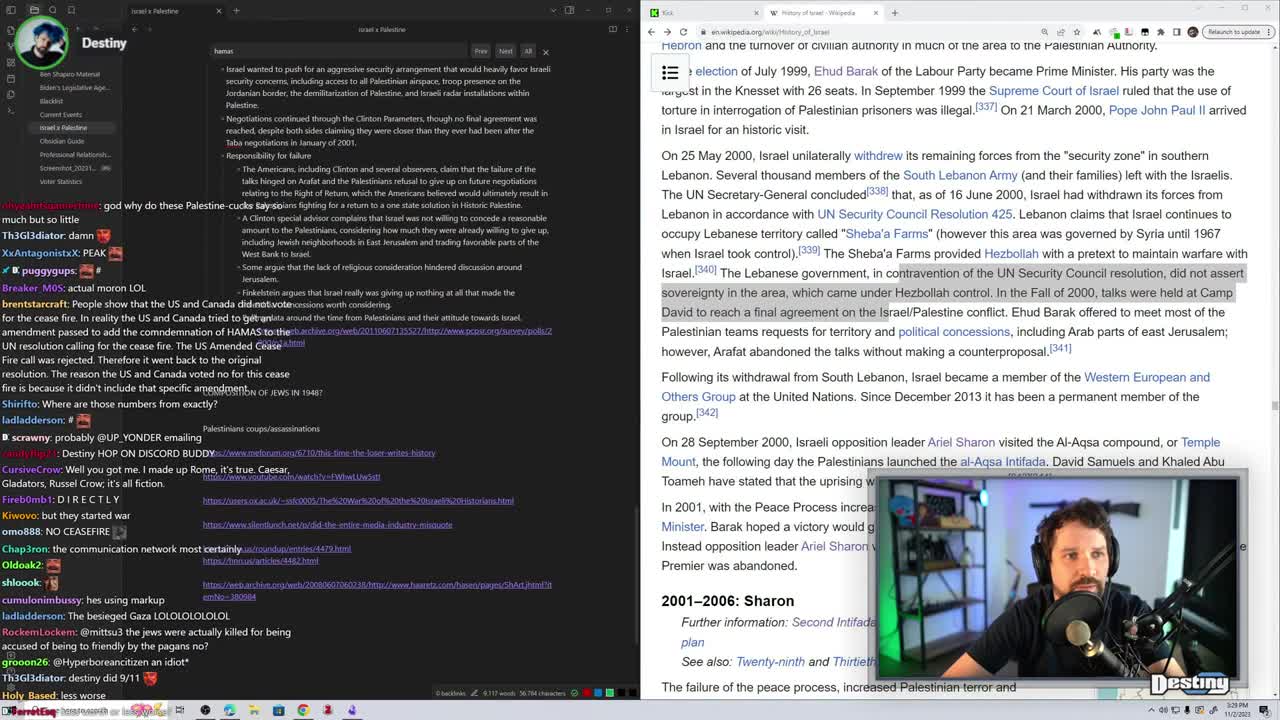Bookmark page with the star icon
This screenshot has width=1280, height=720.
1078,32
